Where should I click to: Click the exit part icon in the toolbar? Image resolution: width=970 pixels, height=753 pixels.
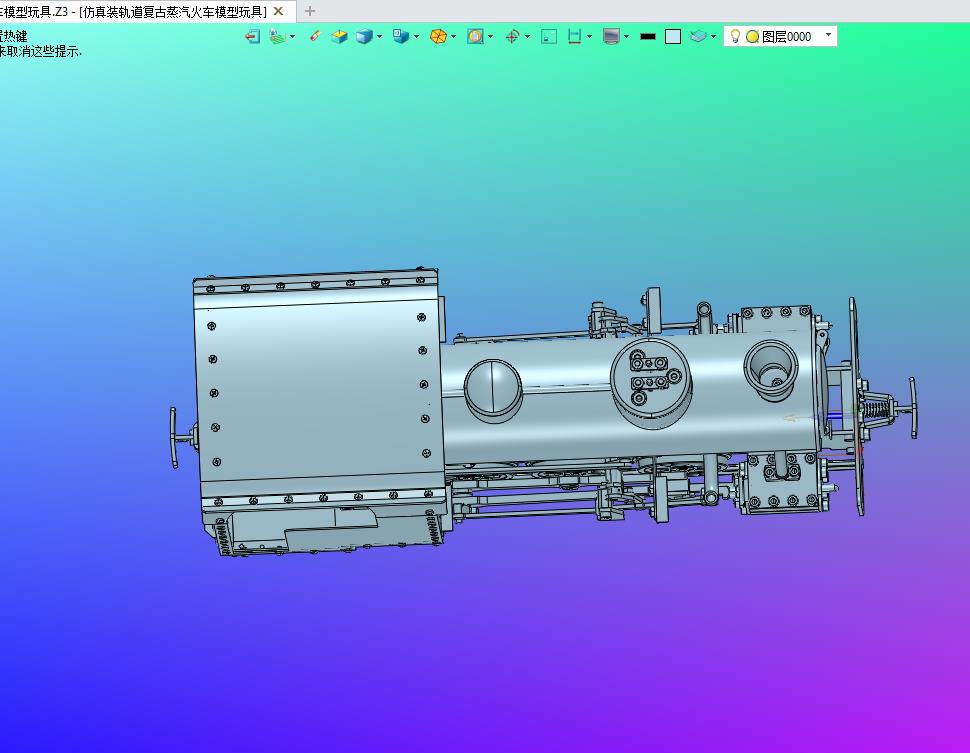click(252, 37)
